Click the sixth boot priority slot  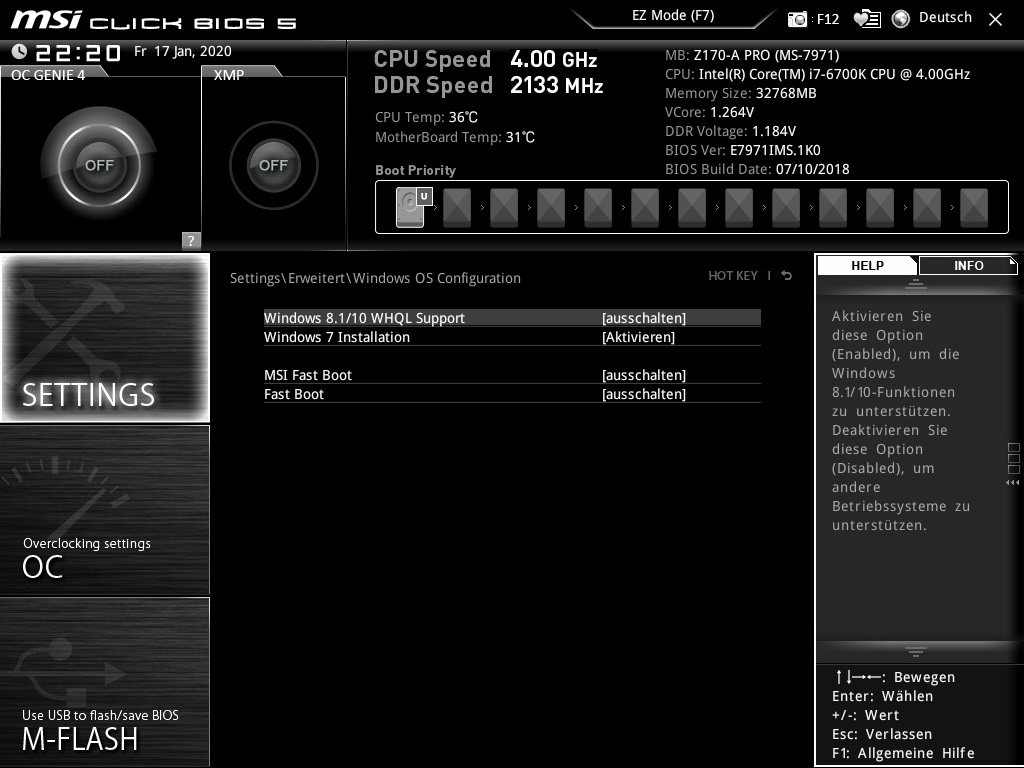tap(645, 208)
